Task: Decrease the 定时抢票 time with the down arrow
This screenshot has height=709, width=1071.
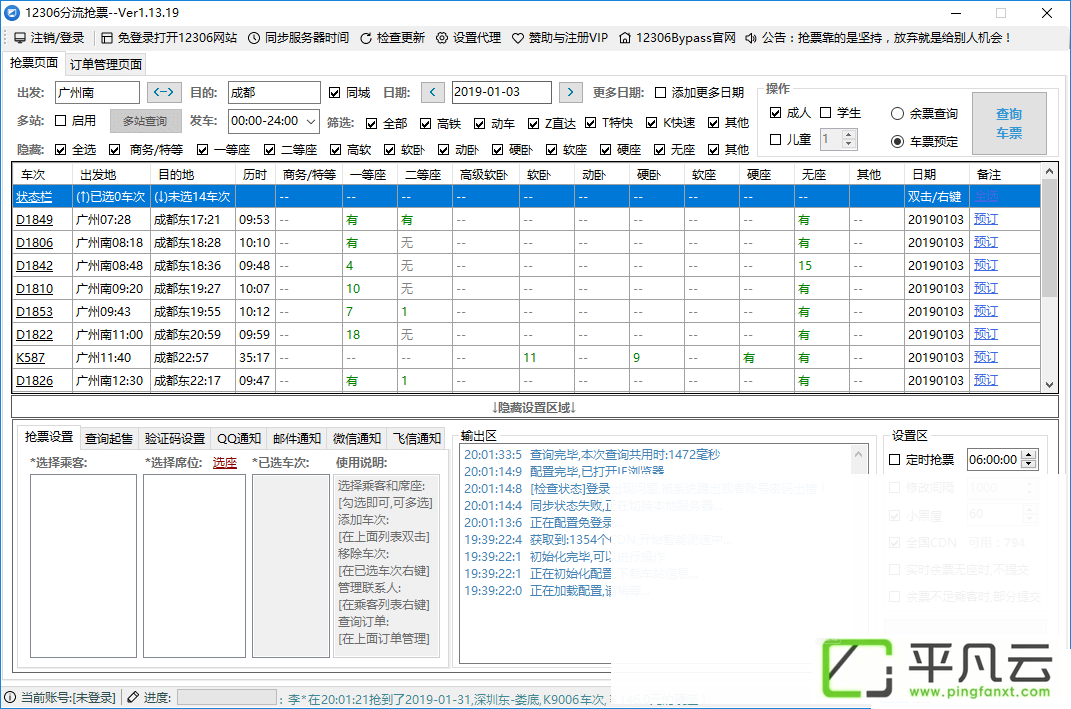Action: (x=1029, y=464)
